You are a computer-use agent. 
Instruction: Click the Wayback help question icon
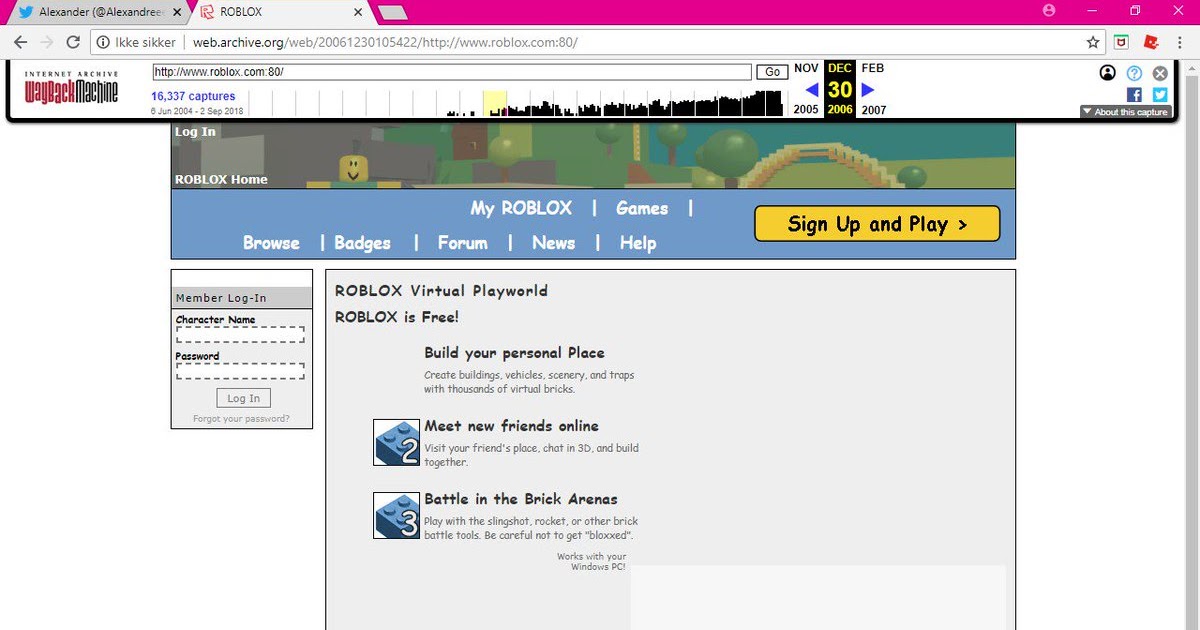1134,73
